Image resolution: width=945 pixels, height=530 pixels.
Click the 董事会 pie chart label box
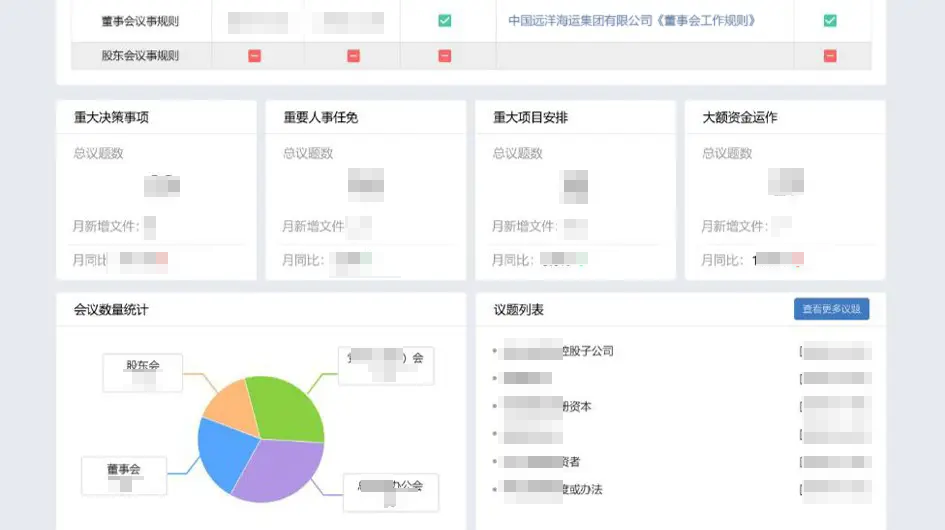click(x=124, y=476)
